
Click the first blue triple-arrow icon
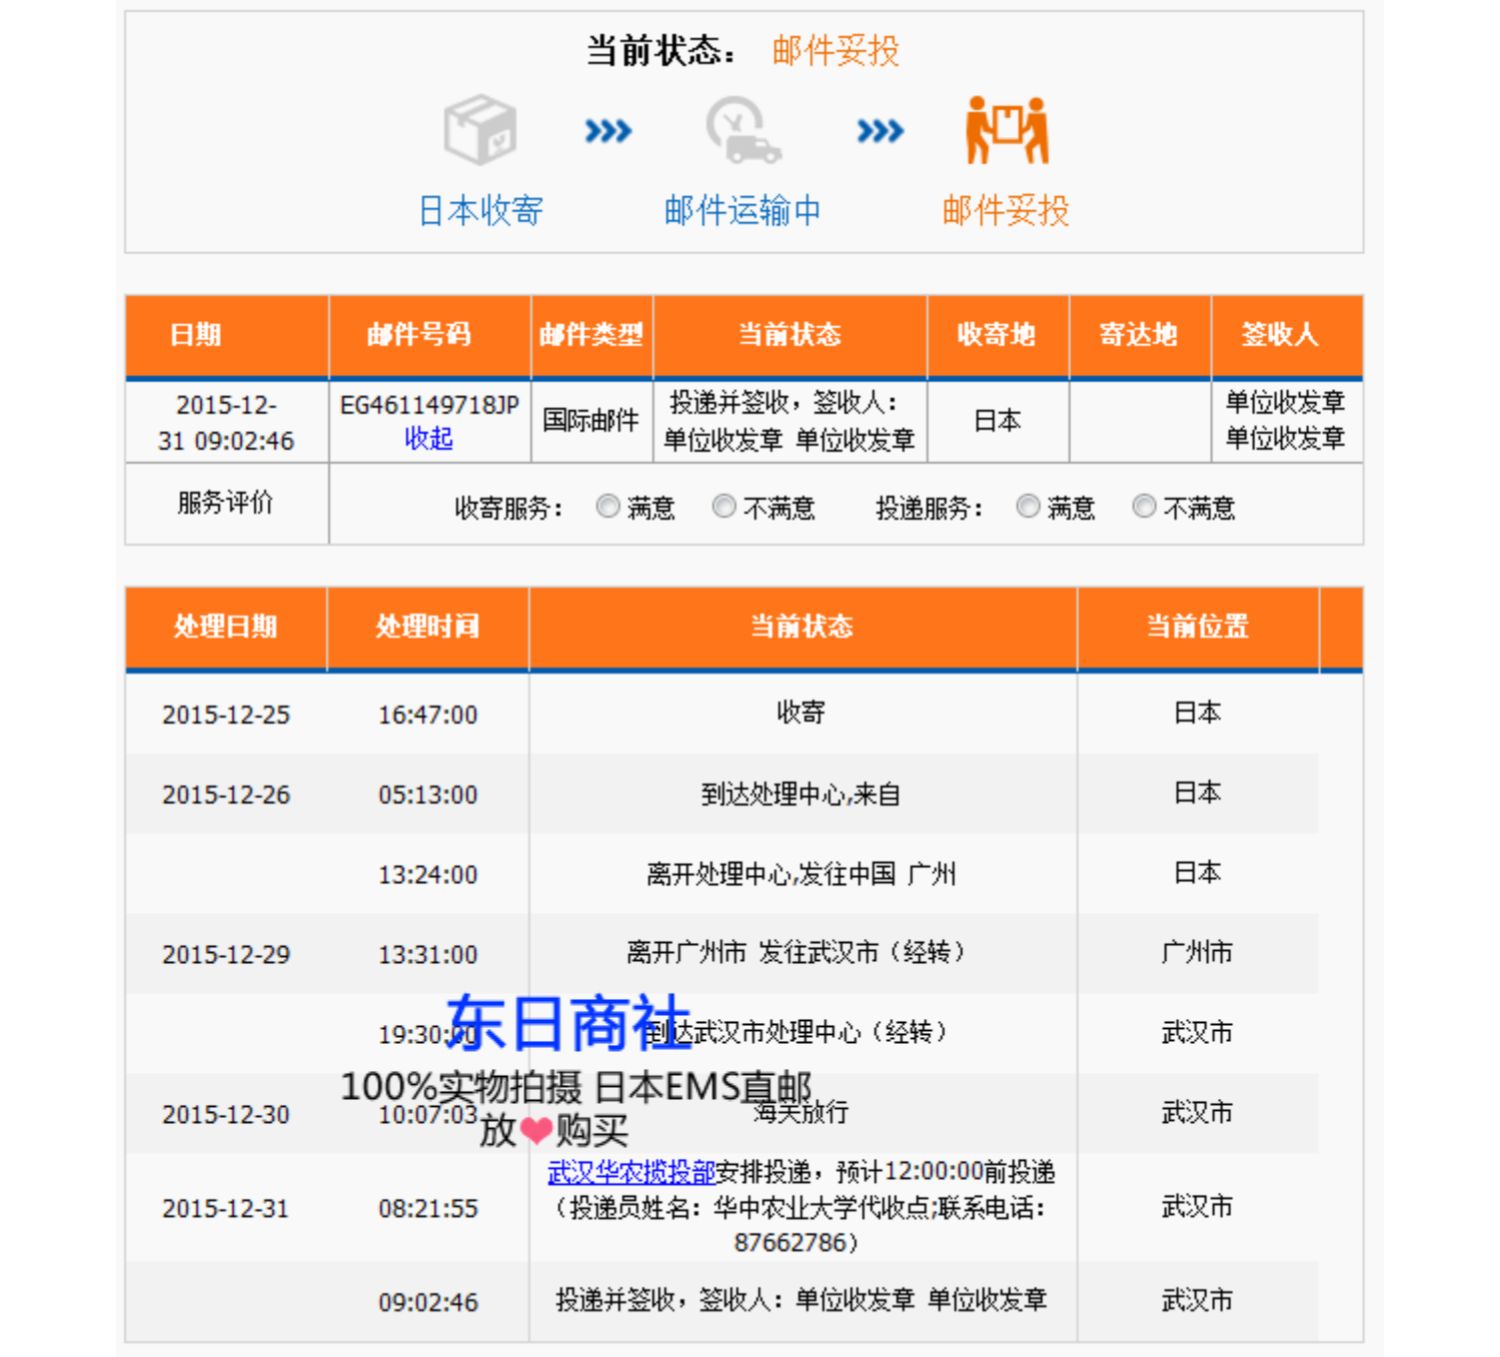pos(608,131)
